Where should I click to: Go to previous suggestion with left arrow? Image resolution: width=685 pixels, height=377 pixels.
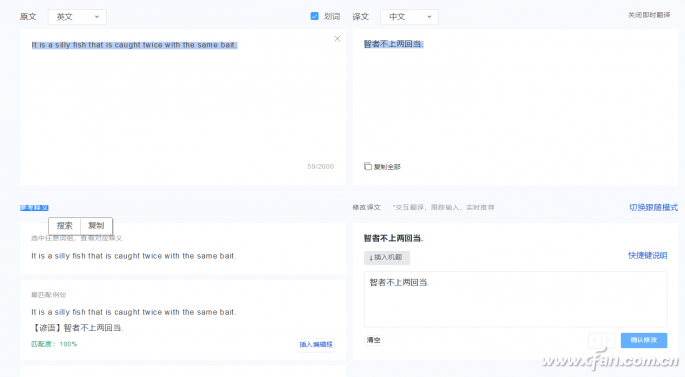[595, 340]
